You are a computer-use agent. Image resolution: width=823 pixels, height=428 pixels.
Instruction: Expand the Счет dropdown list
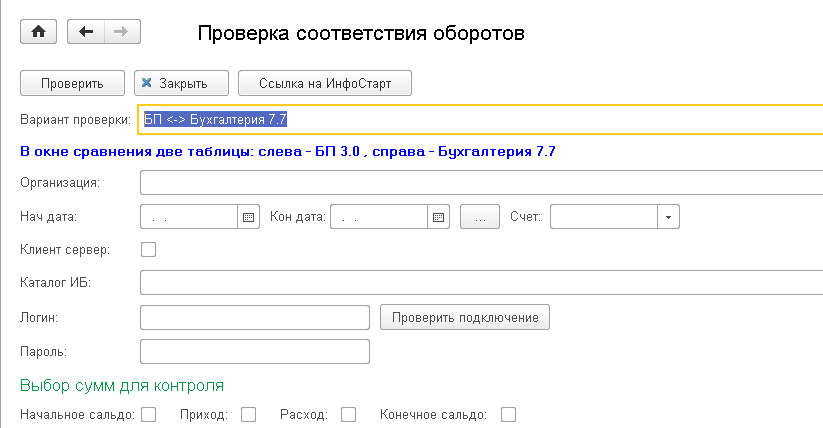(x=668, y=216)
